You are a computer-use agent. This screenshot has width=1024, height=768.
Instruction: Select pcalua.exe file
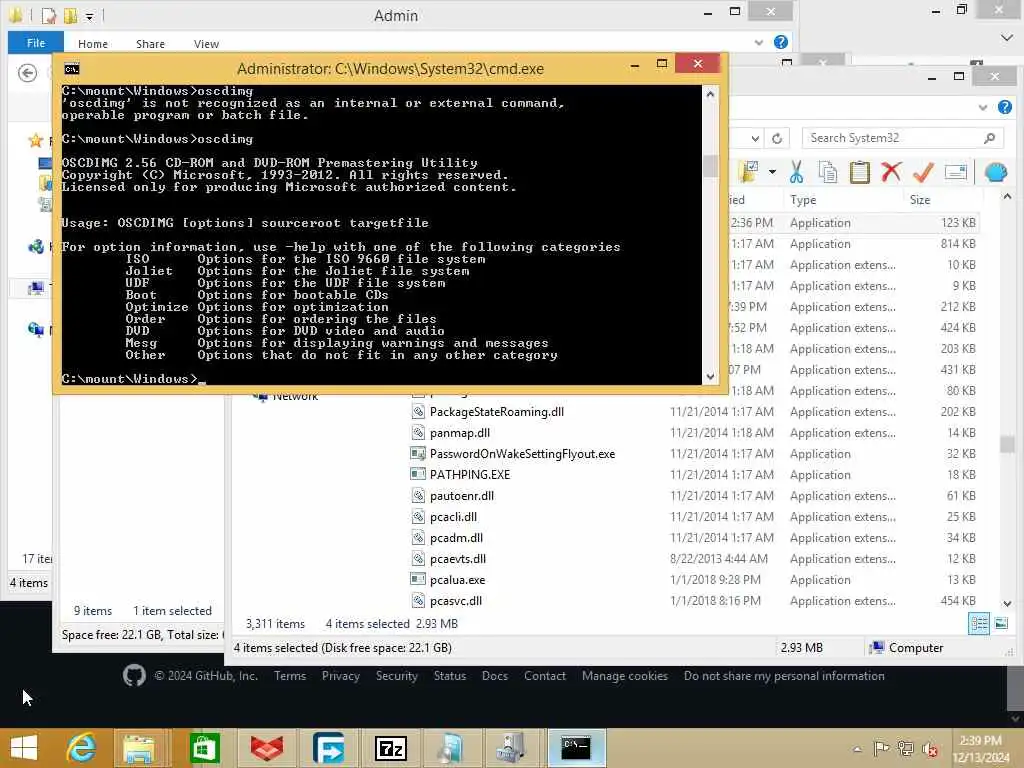457,579
